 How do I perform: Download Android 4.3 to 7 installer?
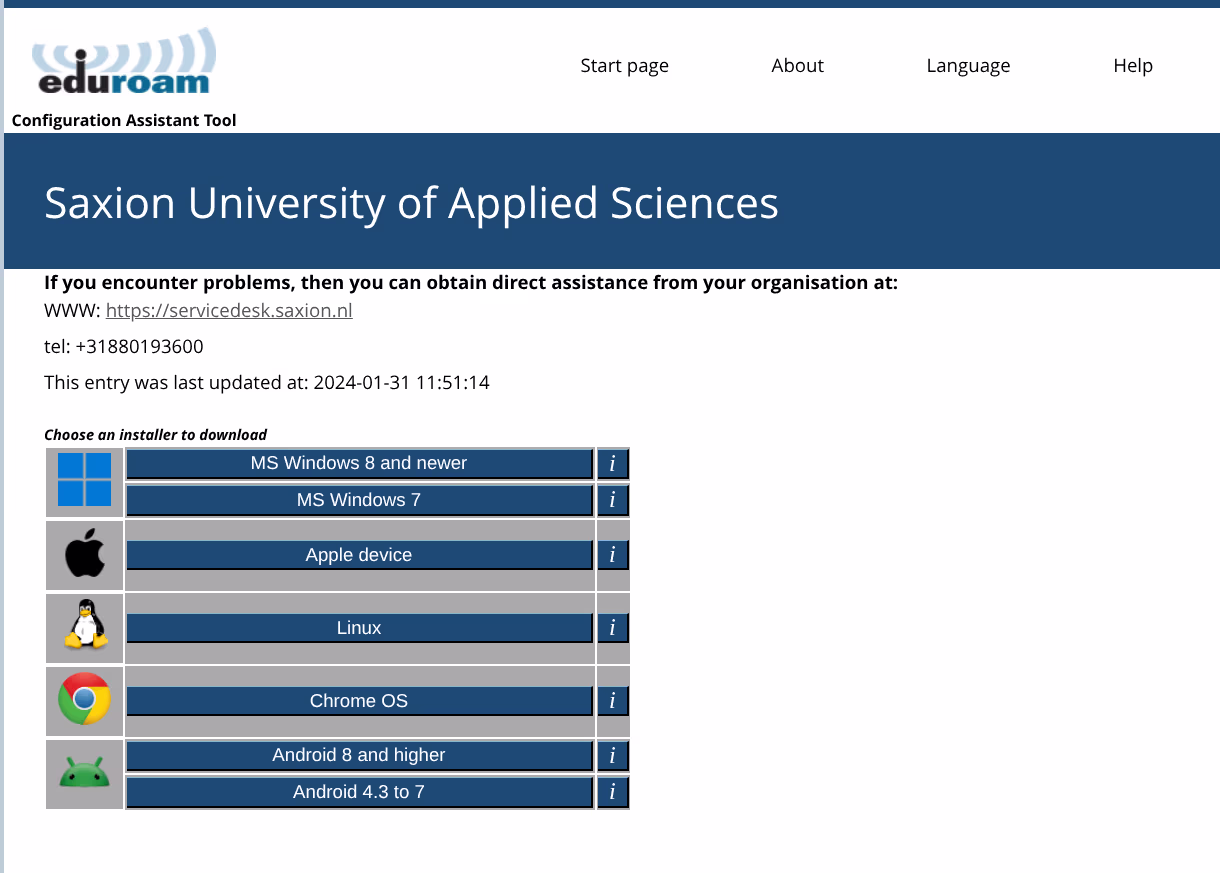359,792
